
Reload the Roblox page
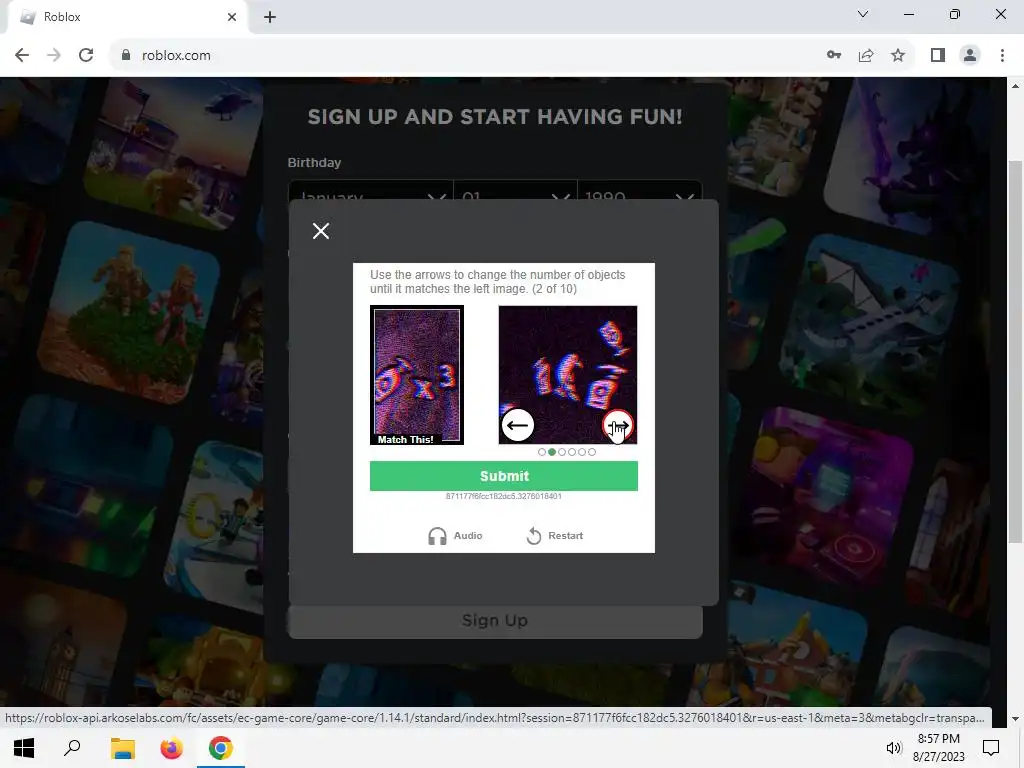[x=86, y=56]
